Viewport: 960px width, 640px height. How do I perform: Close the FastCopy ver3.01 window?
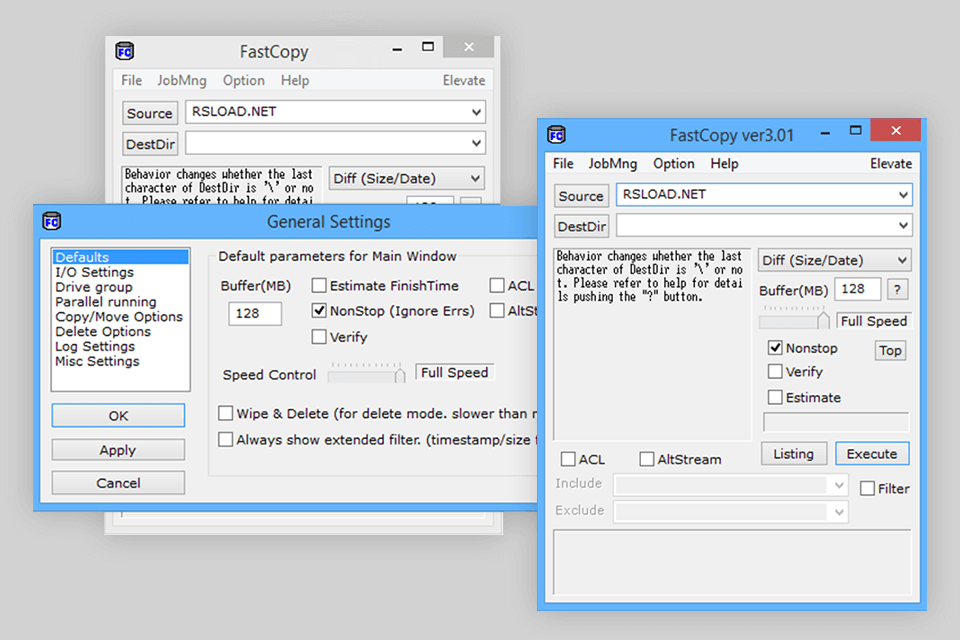click(895, 131)
